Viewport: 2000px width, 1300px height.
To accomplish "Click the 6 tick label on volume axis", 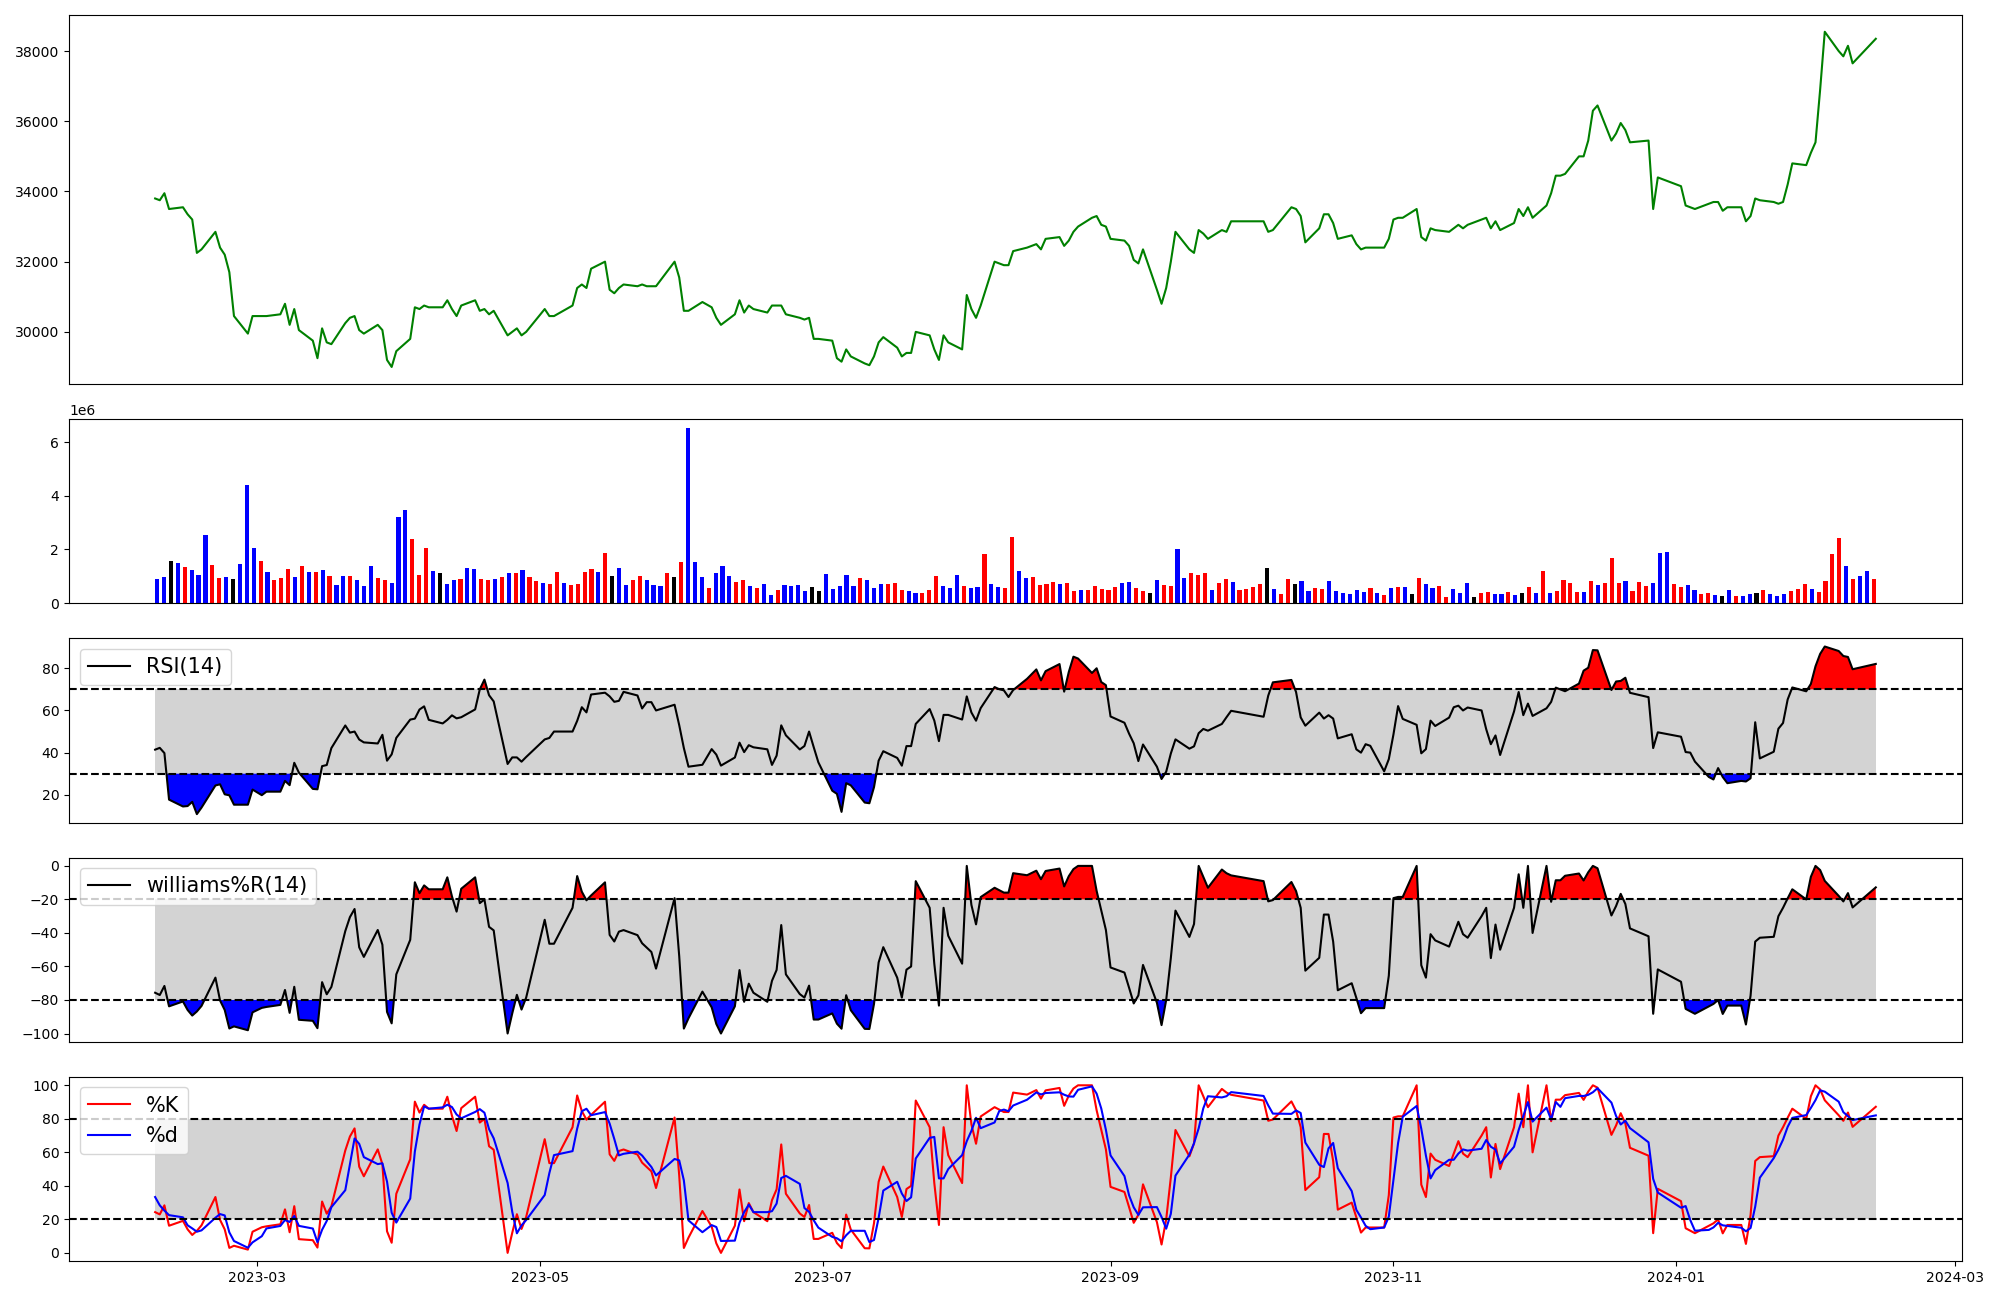I will click(x=56, y=443).
